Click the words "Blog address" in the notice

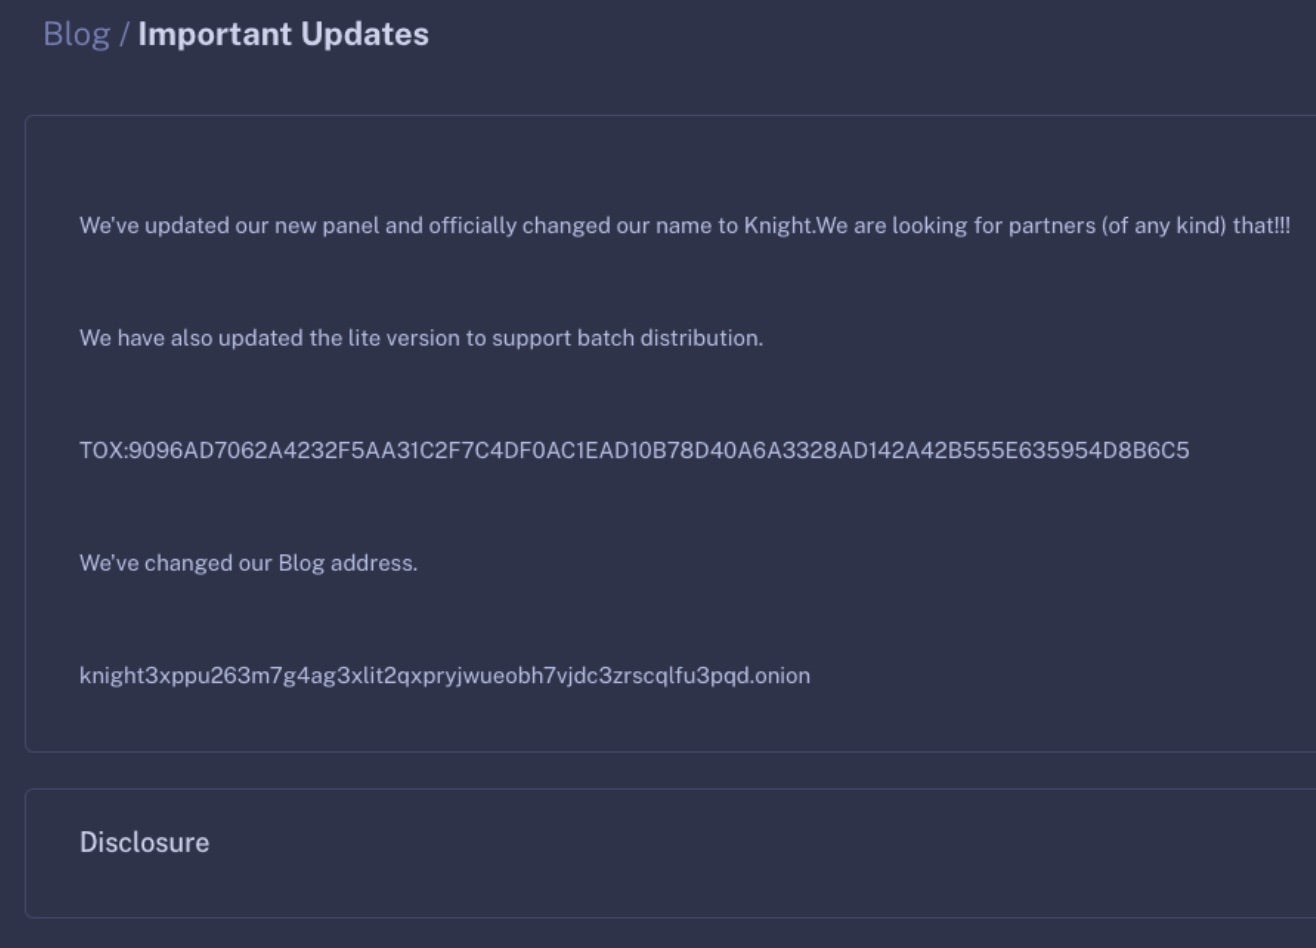[x=347, y=563]
